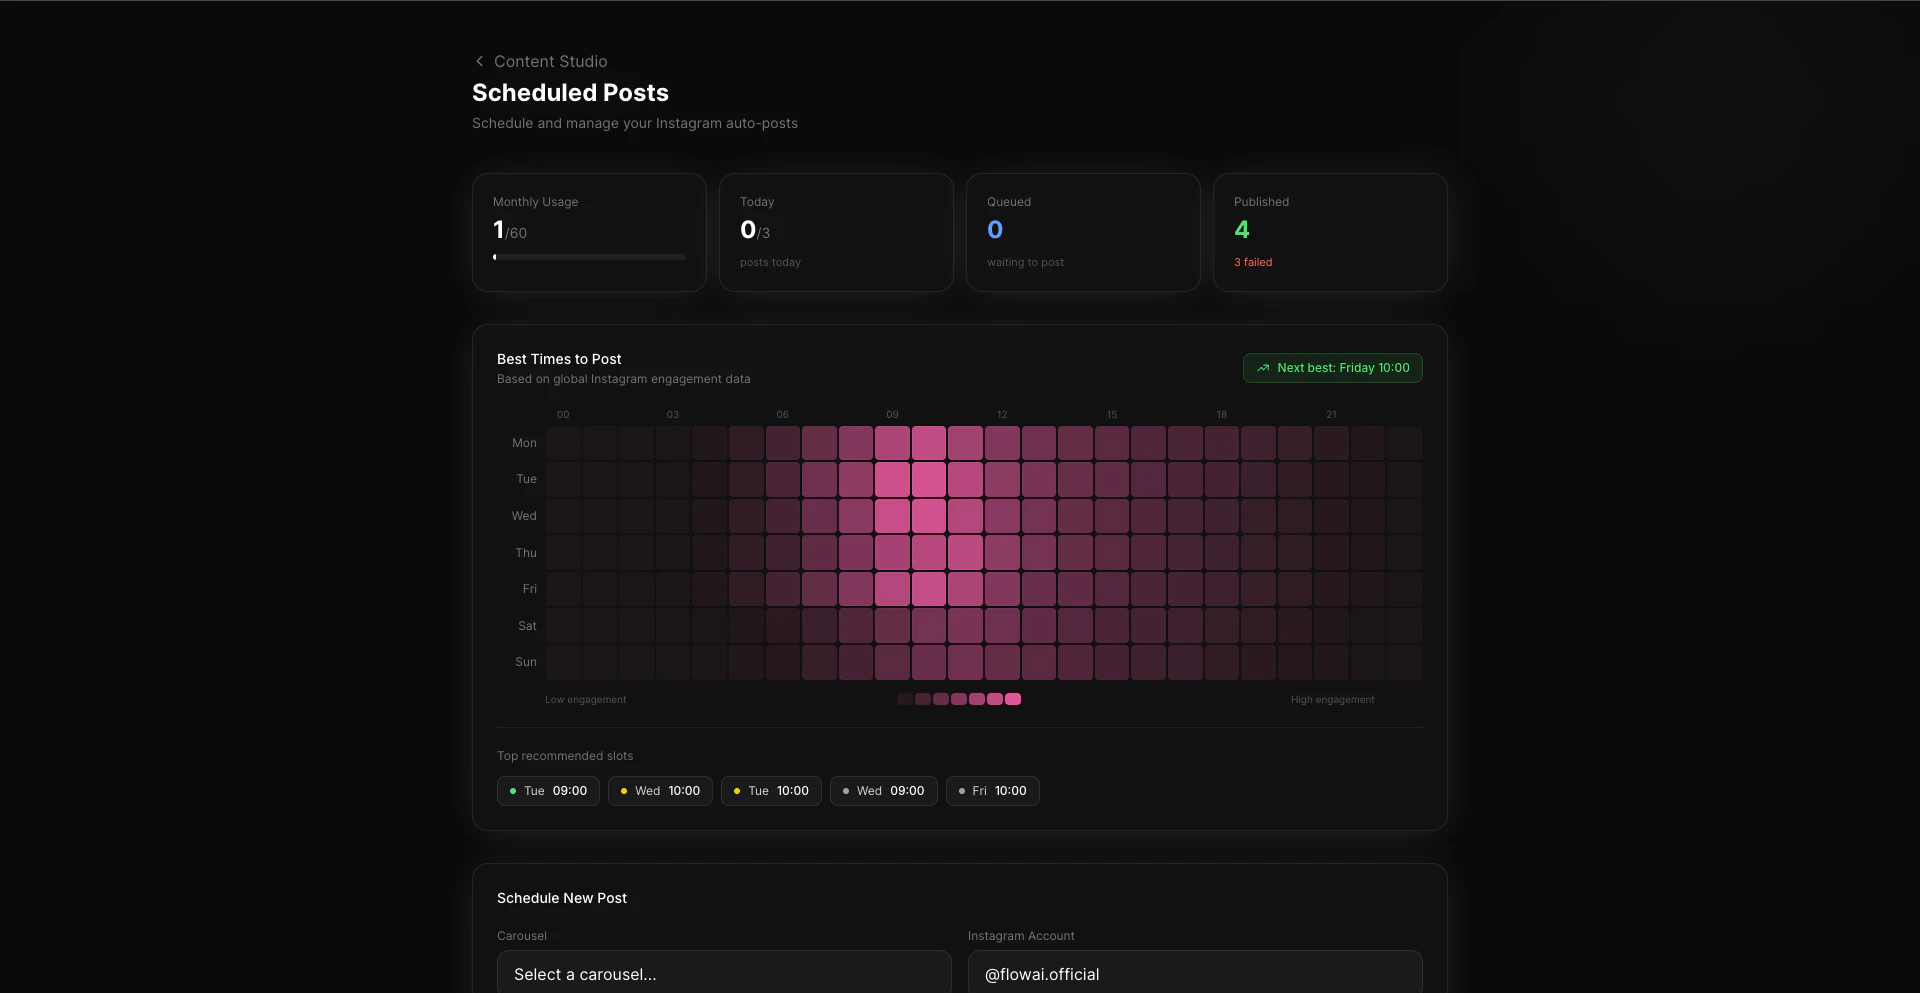Click Thursday heatmap cell at hour 15
Image resolution: width=1920 pixels, height=993 pixels.
[x=1112, y=553]
